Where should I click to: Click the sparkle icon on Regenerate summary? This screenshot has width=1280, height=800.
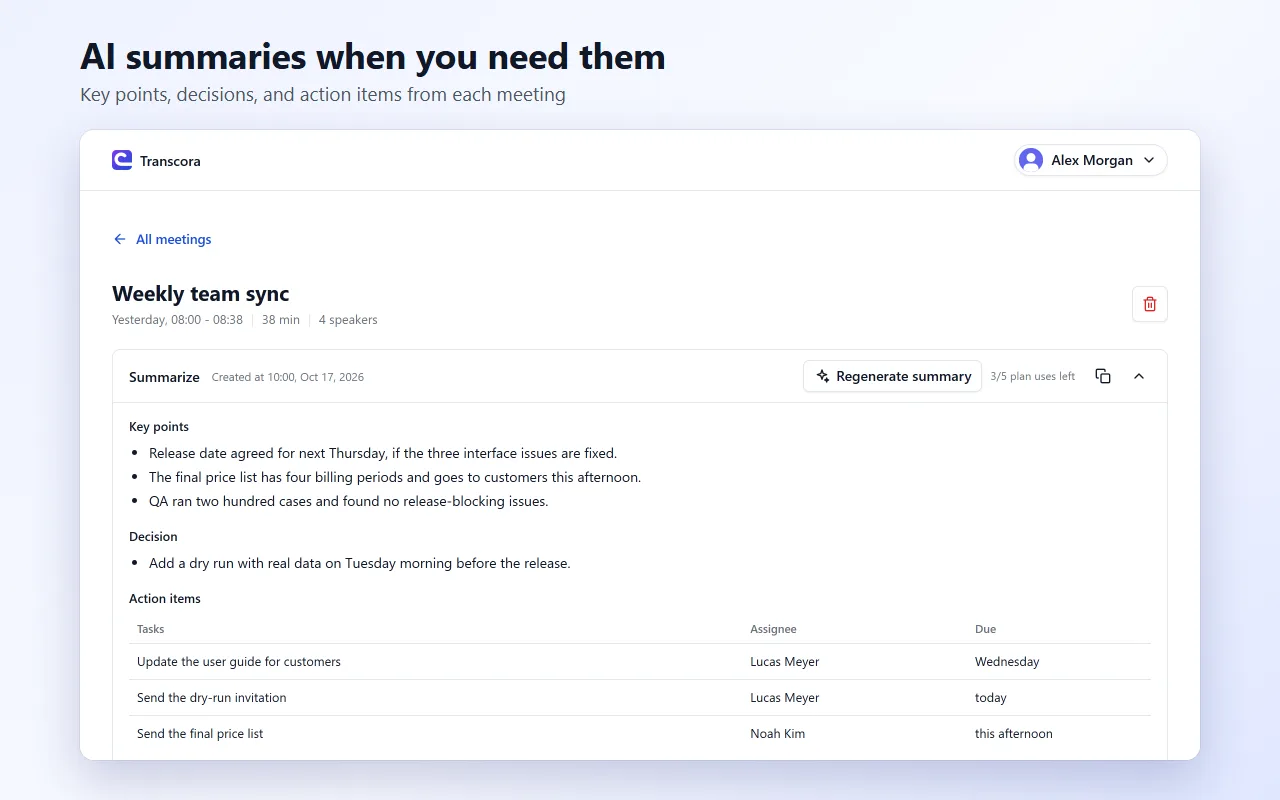tap(823, 376)
